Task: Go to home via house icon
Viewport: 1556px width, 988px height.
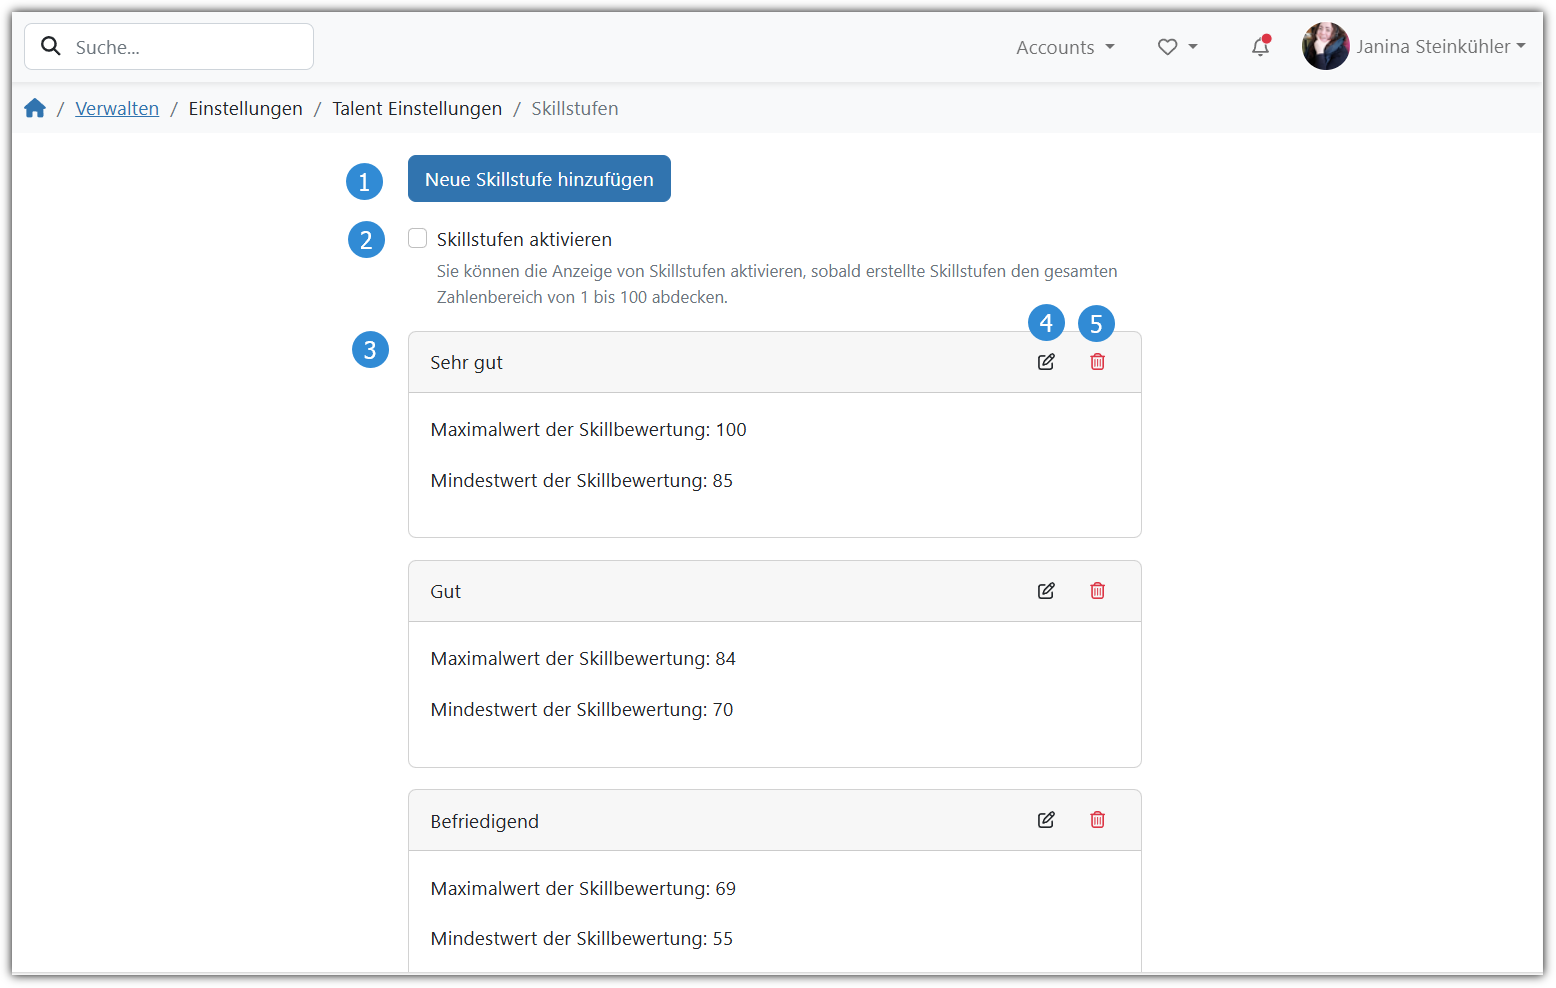Action: [x=35, y=108]
